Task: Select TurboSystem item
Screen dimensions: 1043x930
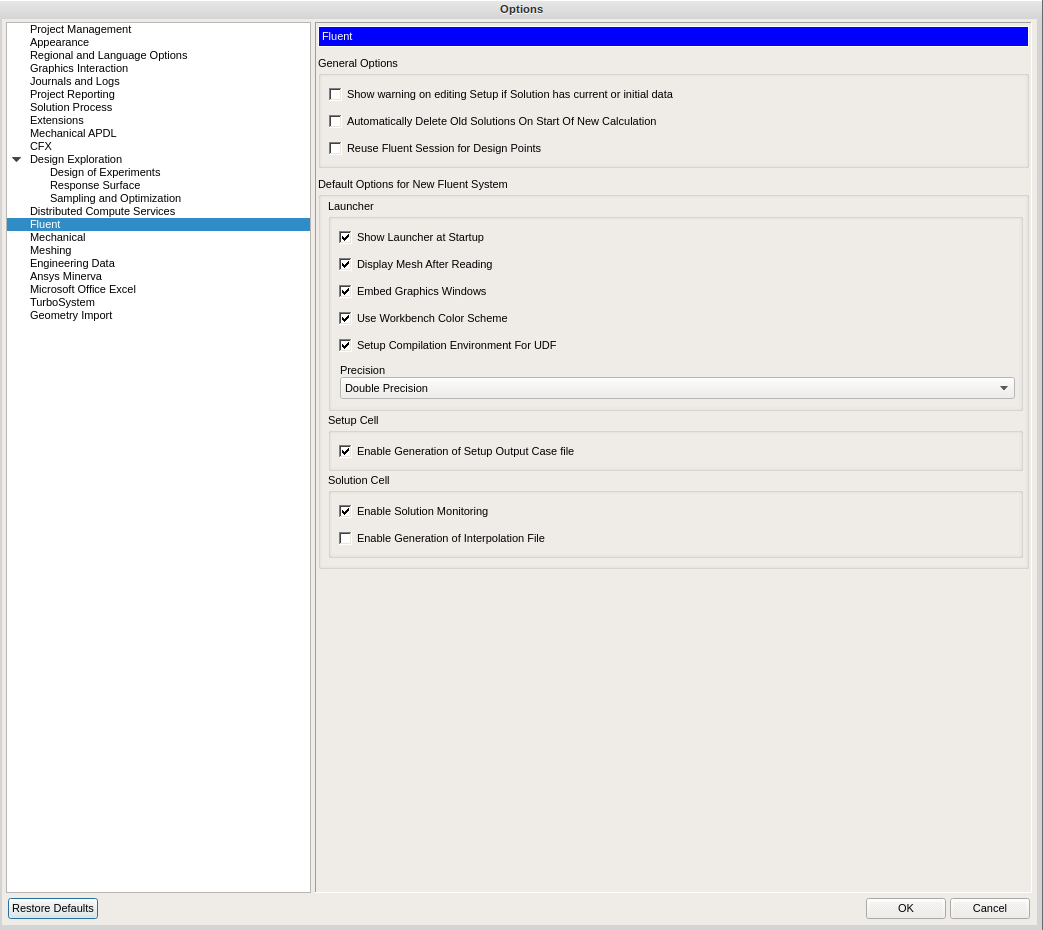Action: click(x=63, y=302)
